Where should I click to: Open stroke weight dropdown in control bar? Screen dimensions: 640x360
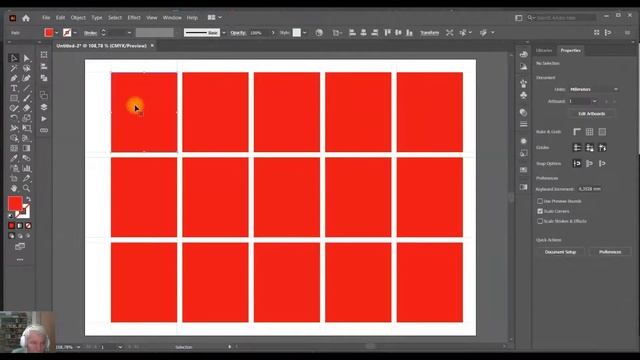tap(129, 33)
